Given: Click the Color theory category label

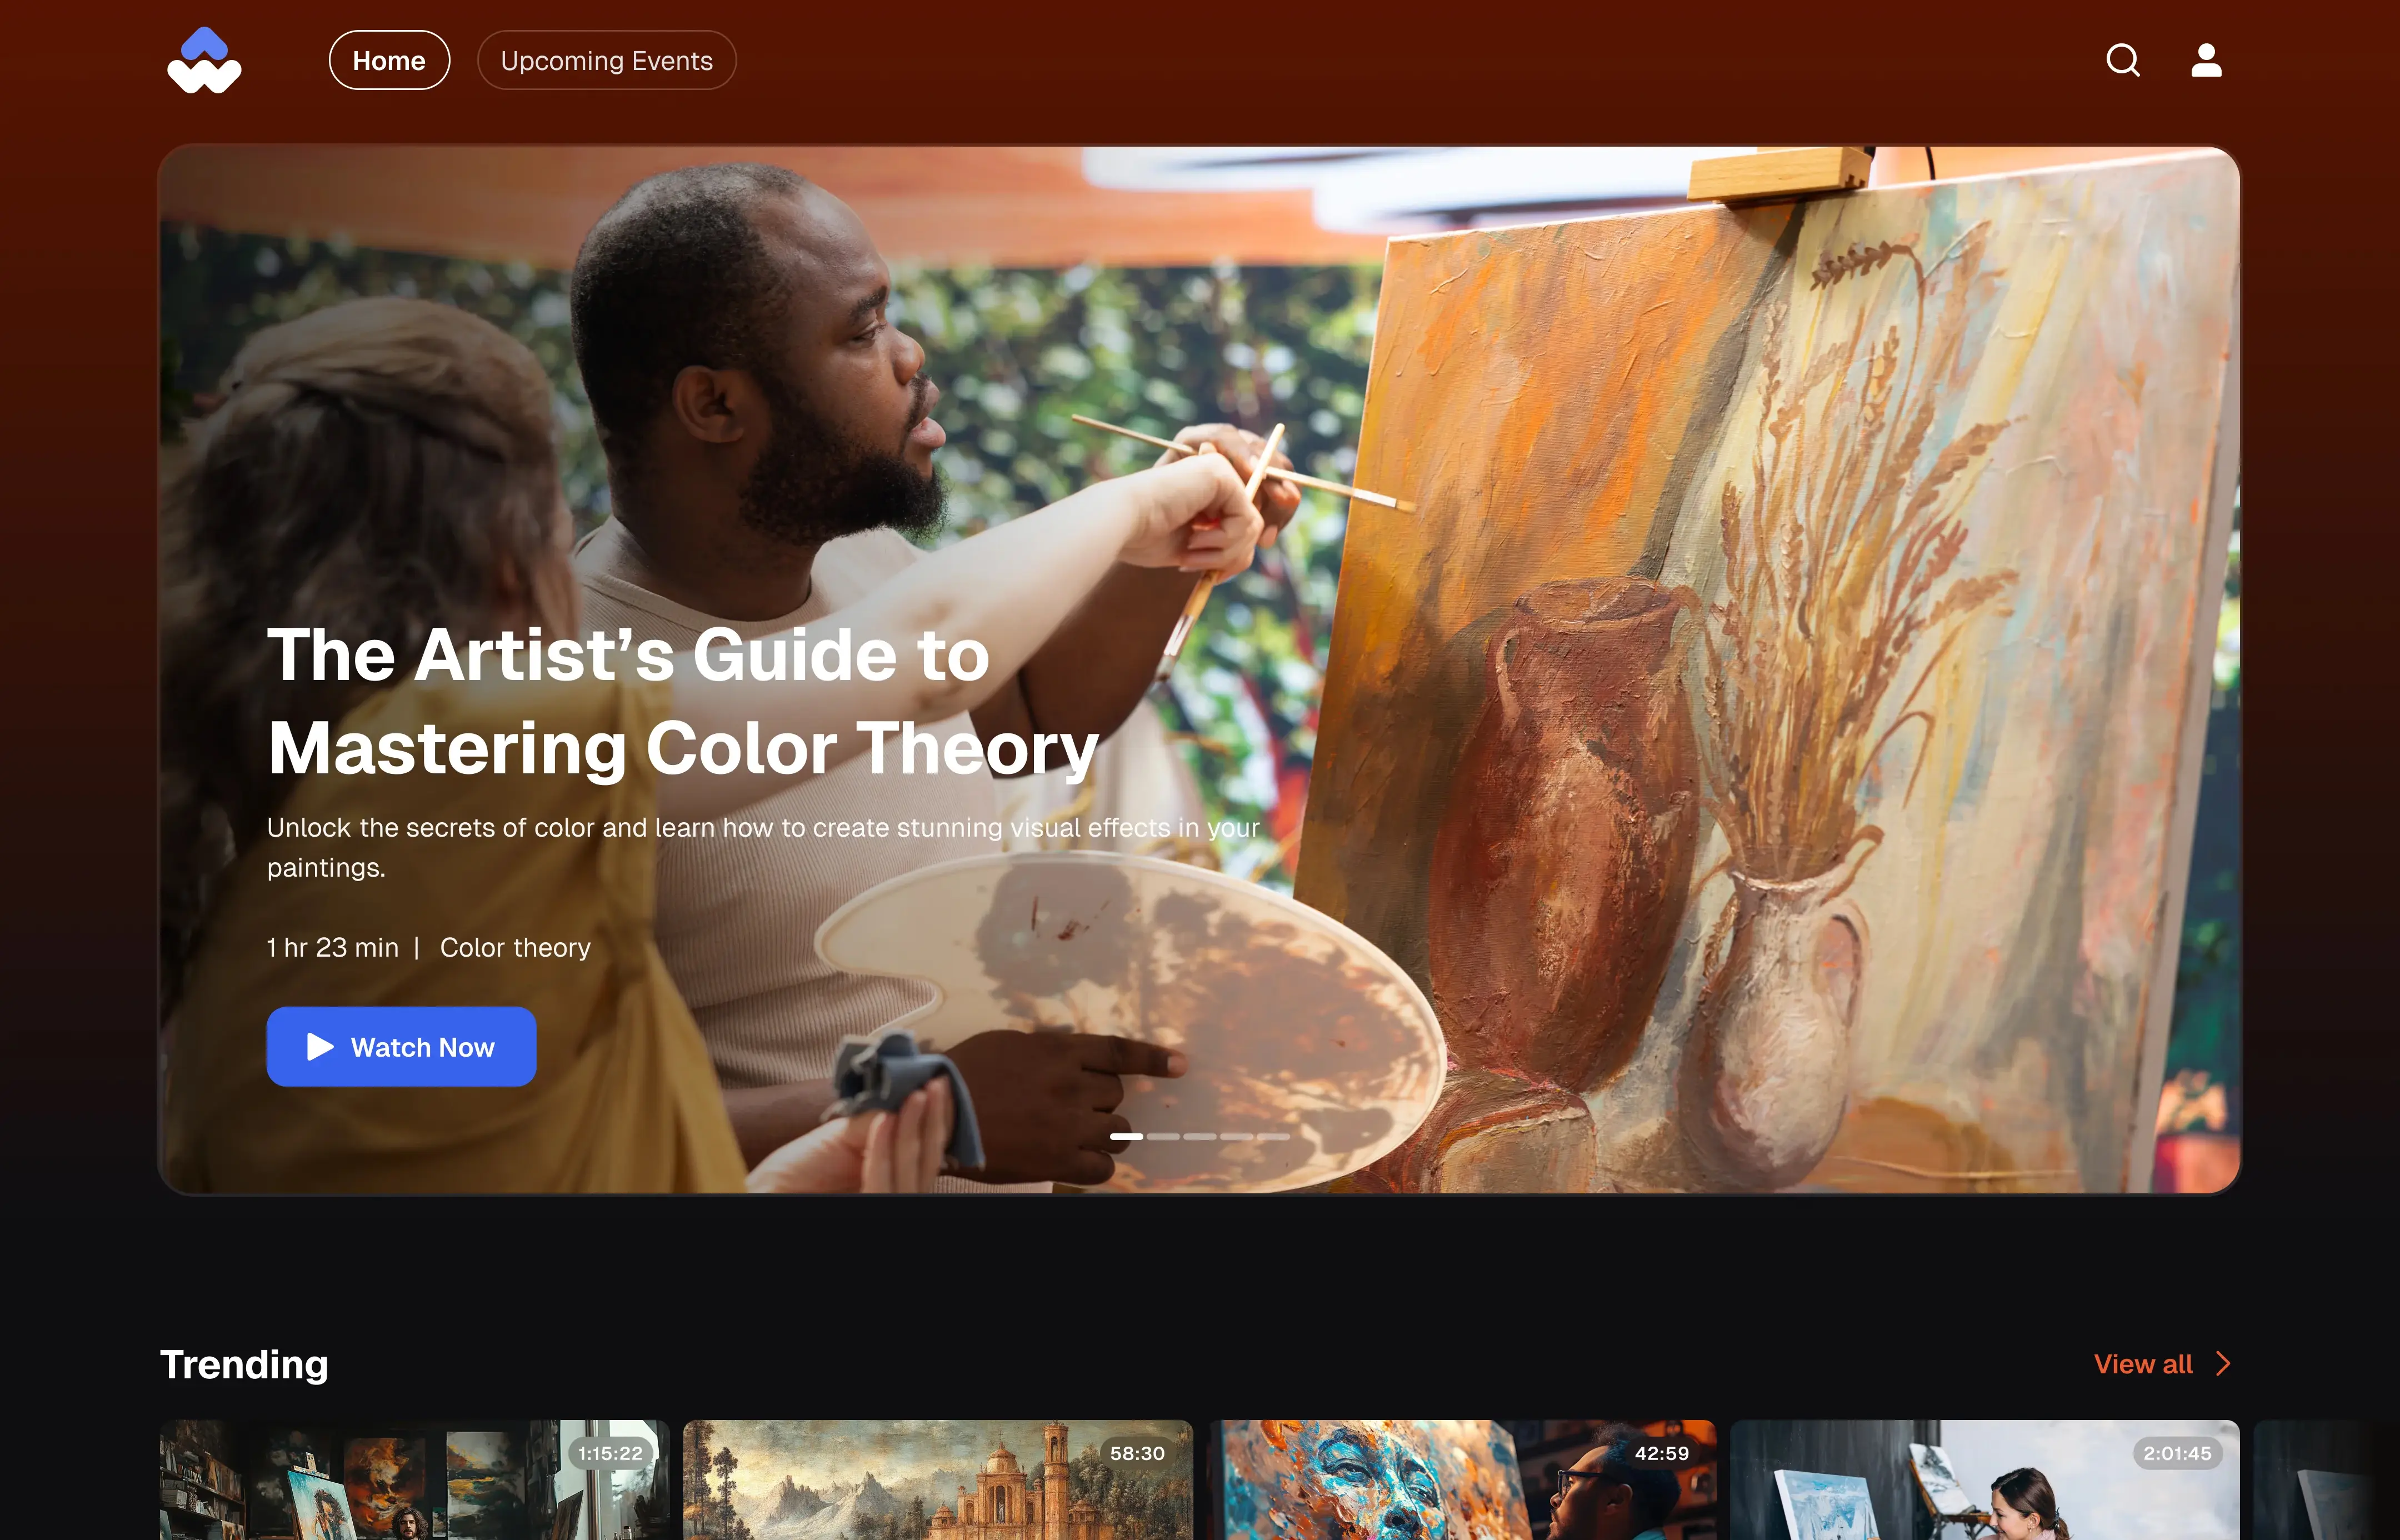Looking at the screenshot, I should click(x=515, y=947).
